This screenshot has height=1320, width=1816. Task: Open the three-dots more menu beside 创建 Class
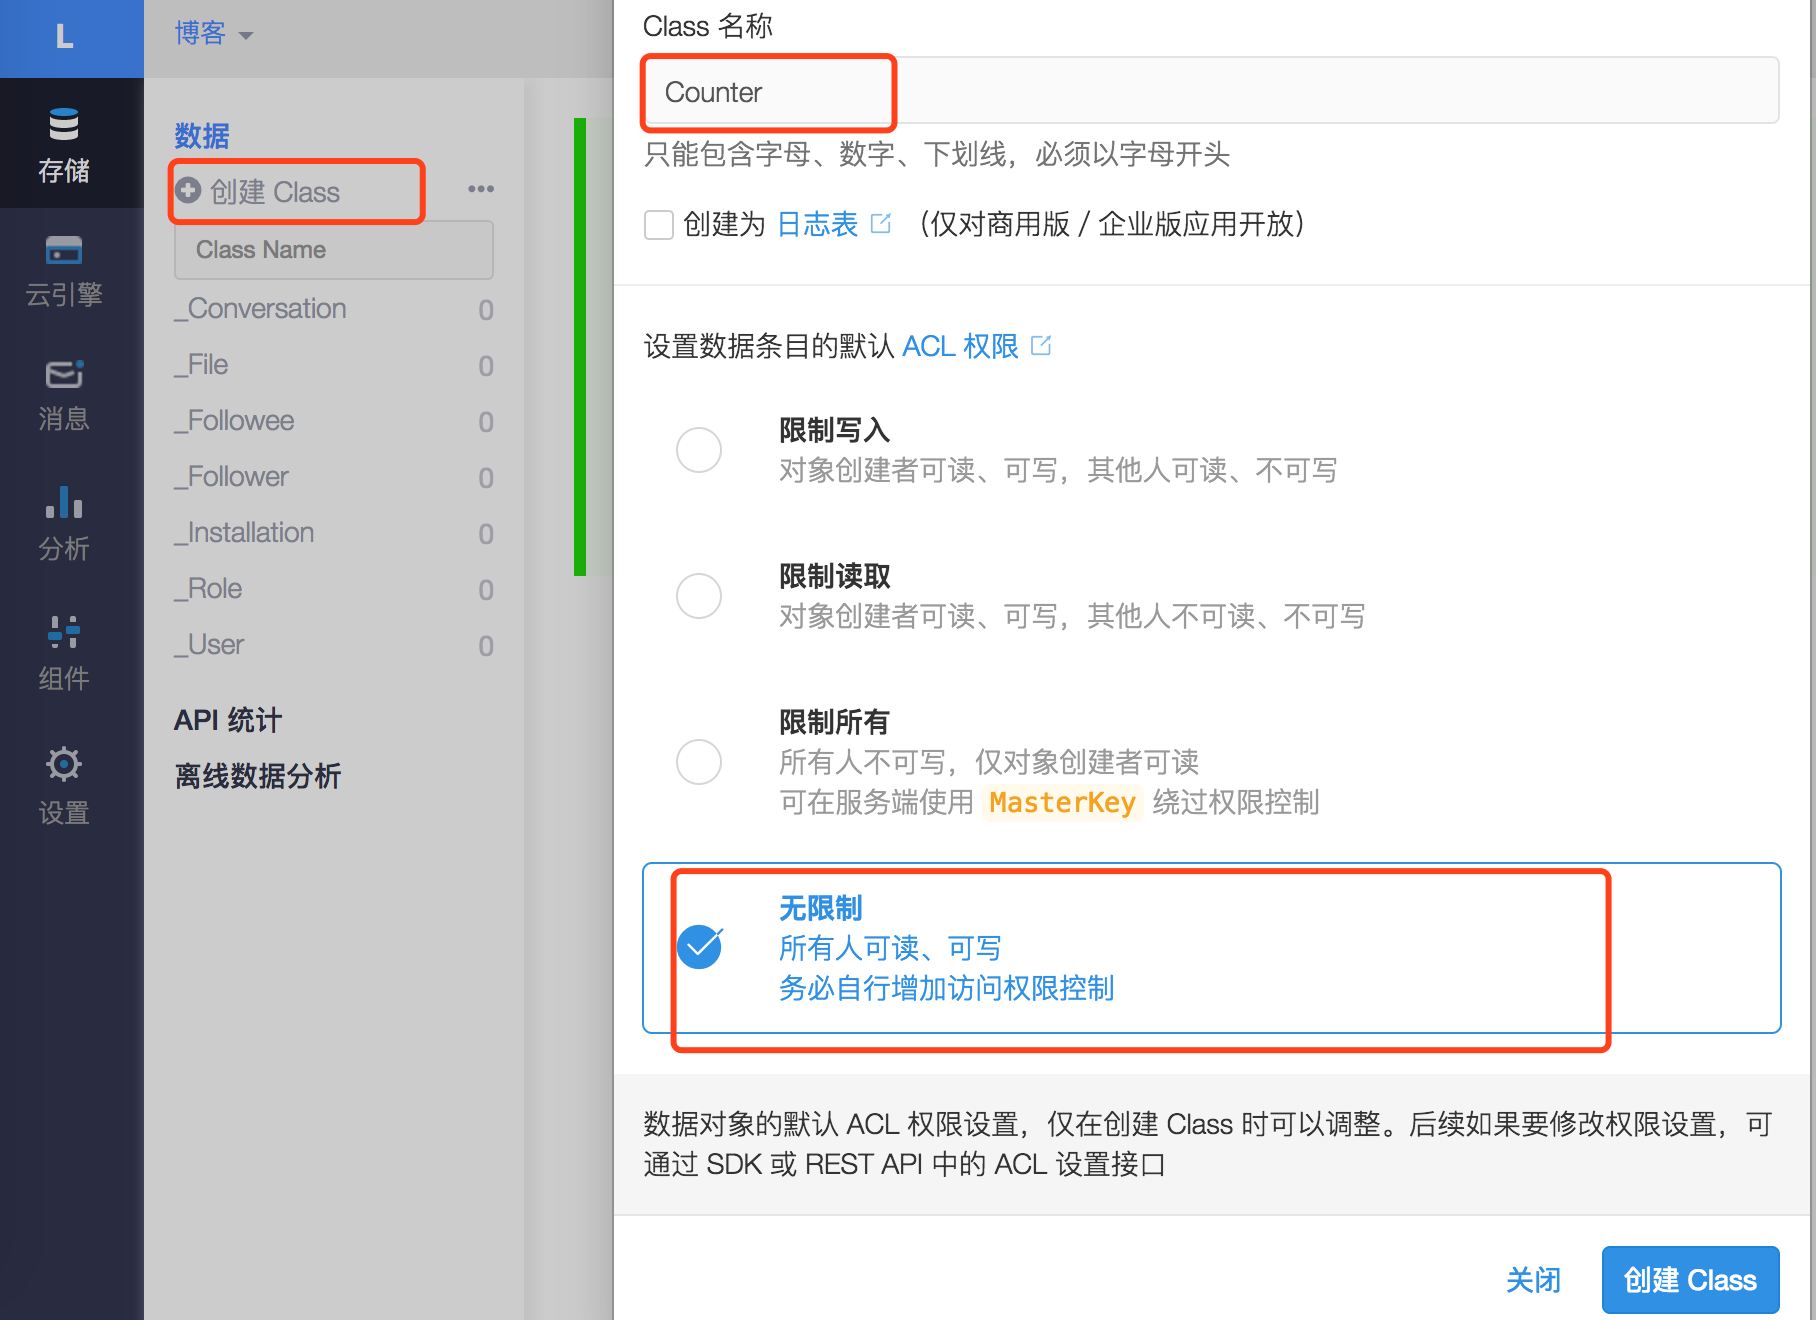(x=481, y=189)
